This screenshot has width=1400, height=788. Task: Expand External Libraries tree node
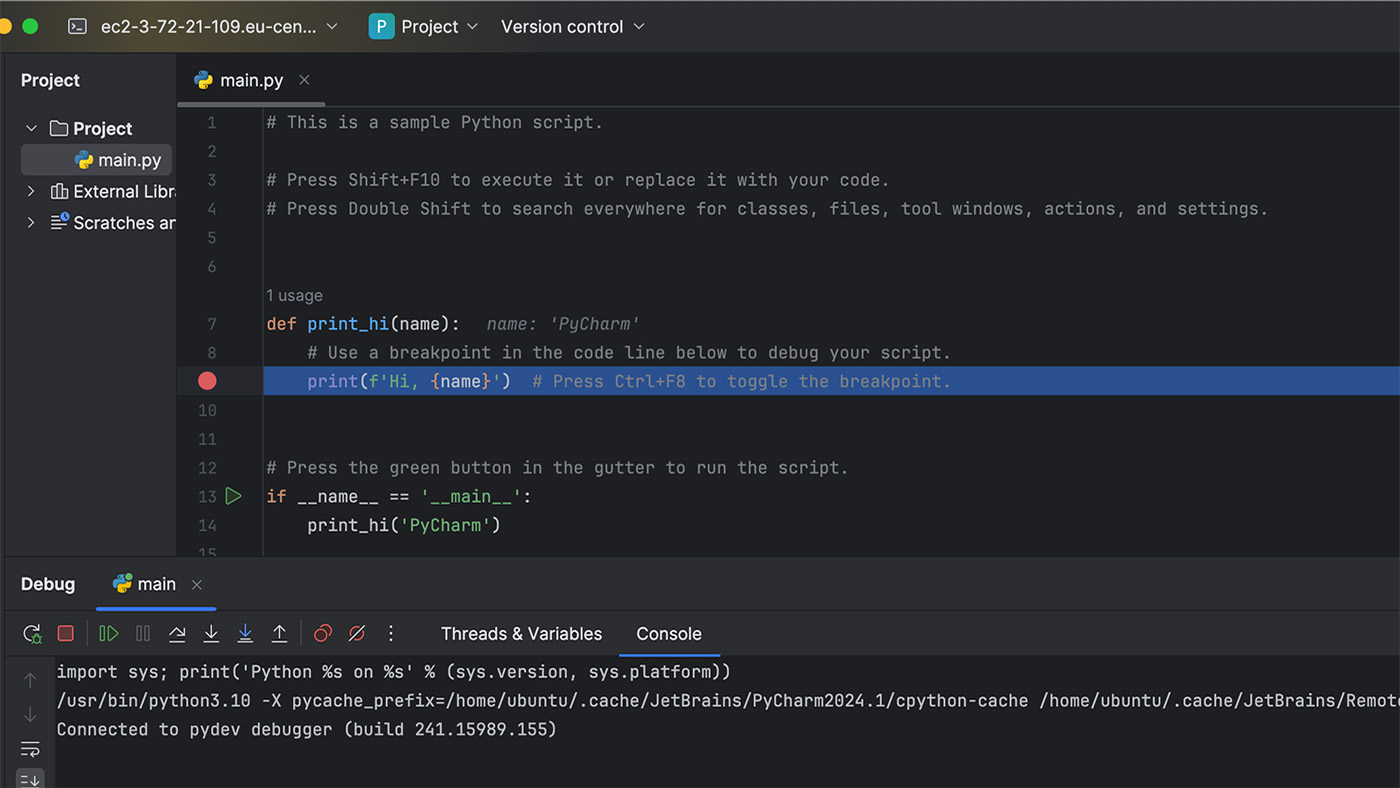[32, 192]
